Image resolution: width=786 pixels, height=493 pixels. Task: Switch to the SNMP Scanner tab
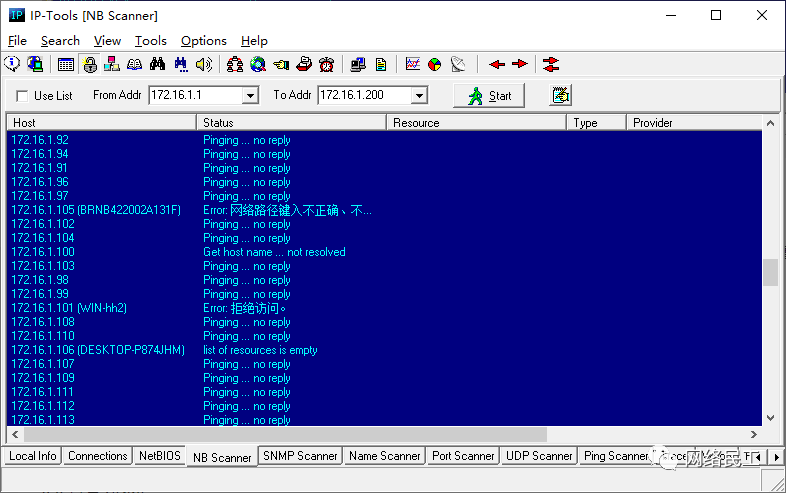tap(300, 456)
